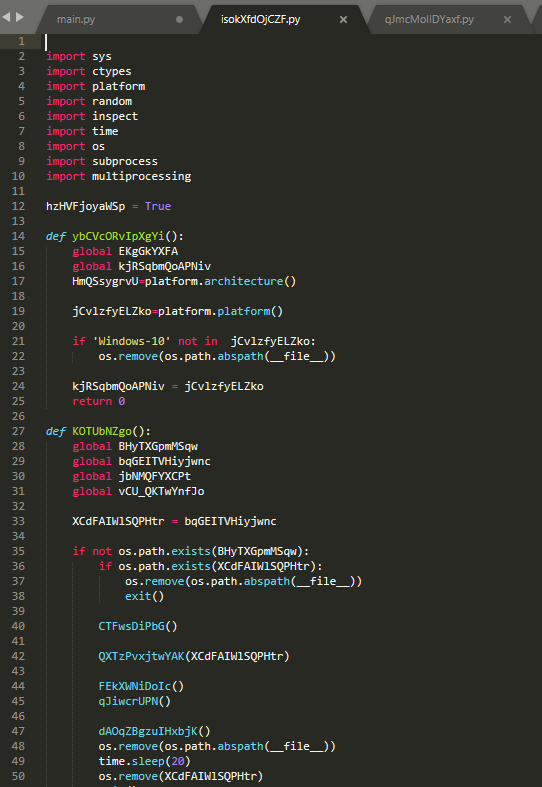The height and width of the screenshot is (787, 542).
Task: Click the variable 'hzHVFjoyaWSp' on line 12
Action: [85, 206]
